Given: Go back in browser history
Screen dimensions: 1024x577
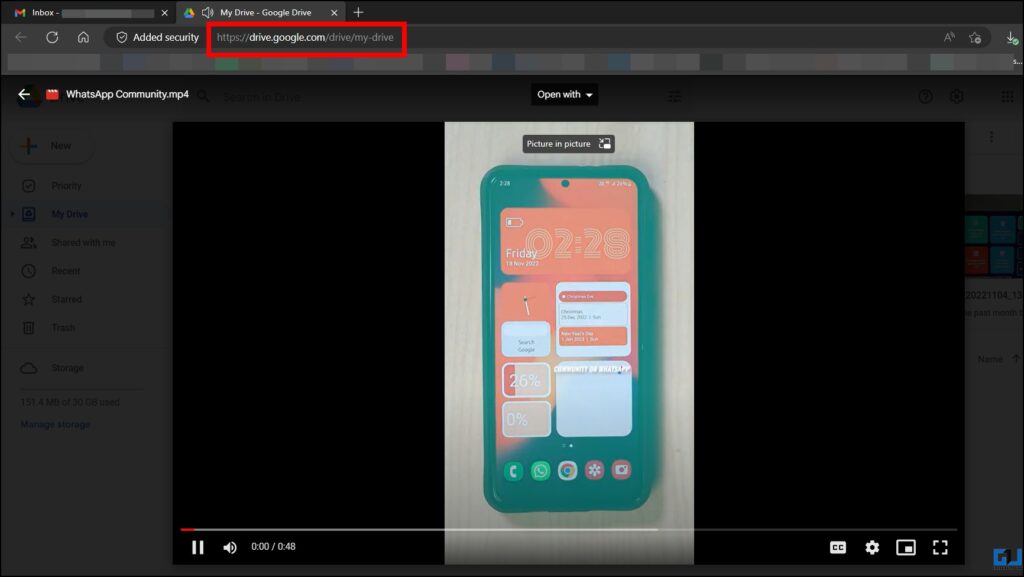Looking at the screenshot, I should 21,37.
